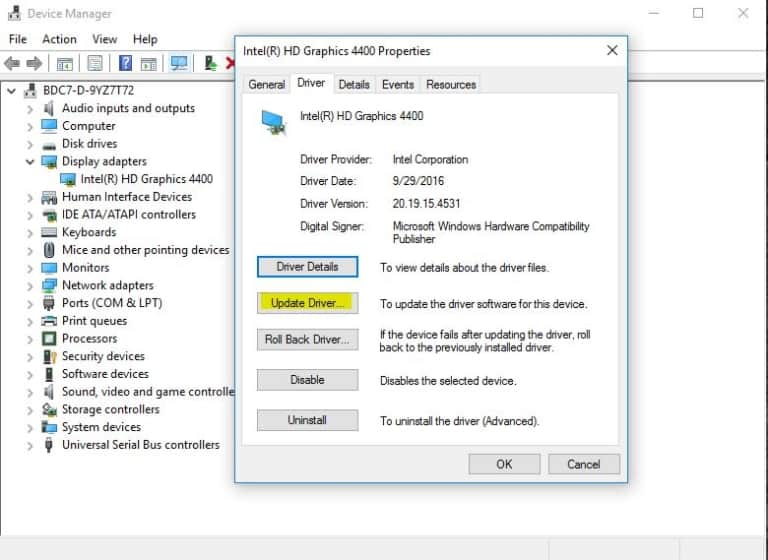The width and height of the screenshot is (768, 560).
Task: Open the Action menu
Action: tap(59, 39)
